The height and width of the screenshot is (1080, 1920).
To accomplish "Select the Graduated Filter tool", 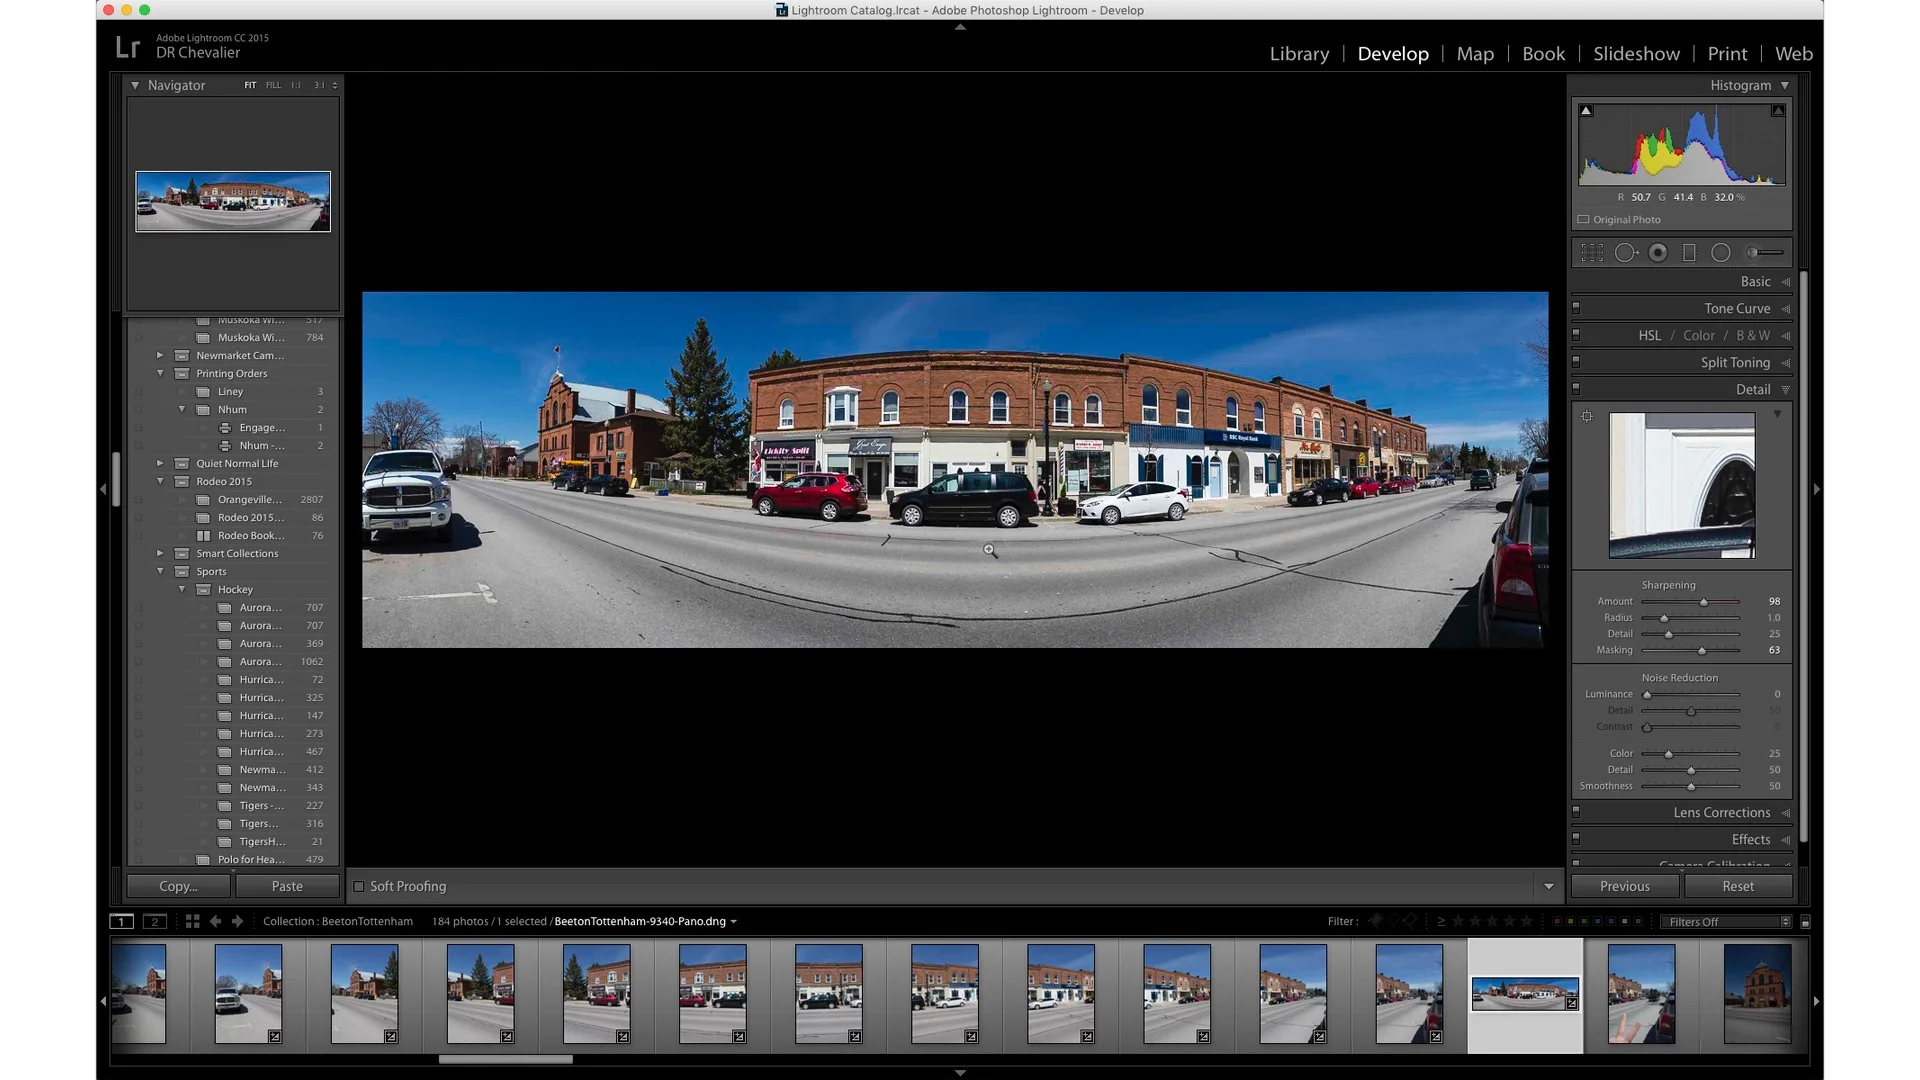I will coord(1690,252).
